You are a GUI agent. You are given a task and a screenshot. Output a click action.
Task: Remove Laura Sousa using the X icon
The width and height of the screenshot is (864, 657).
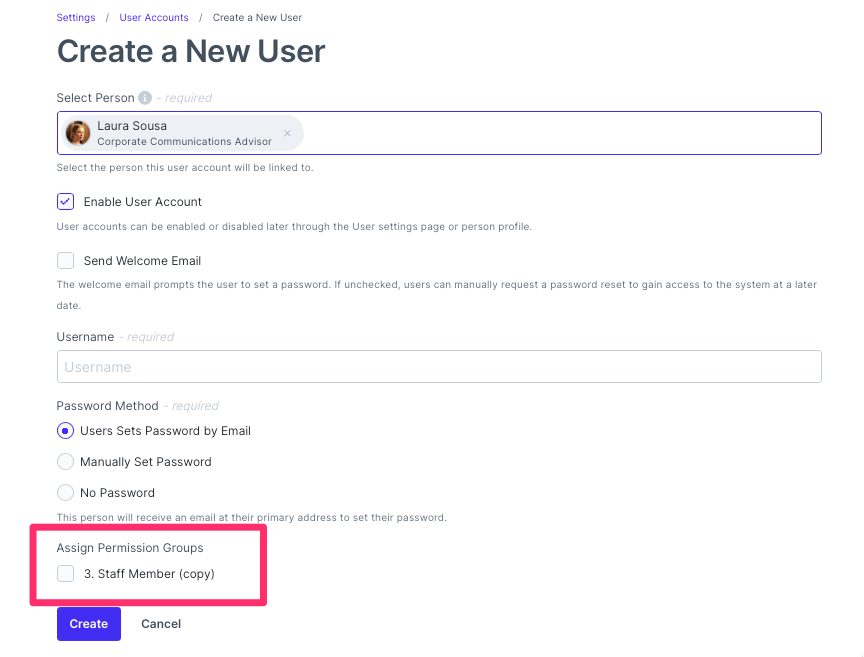click(x=287, y=133)
